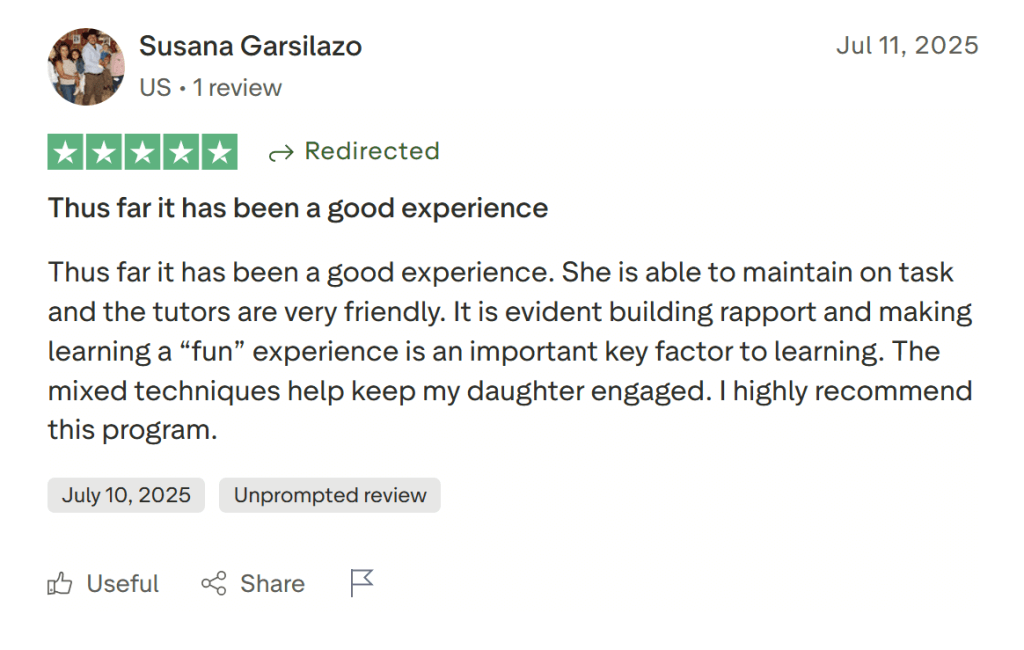
Task: Open the bold review title heading
Action: (x=298, y=208)
